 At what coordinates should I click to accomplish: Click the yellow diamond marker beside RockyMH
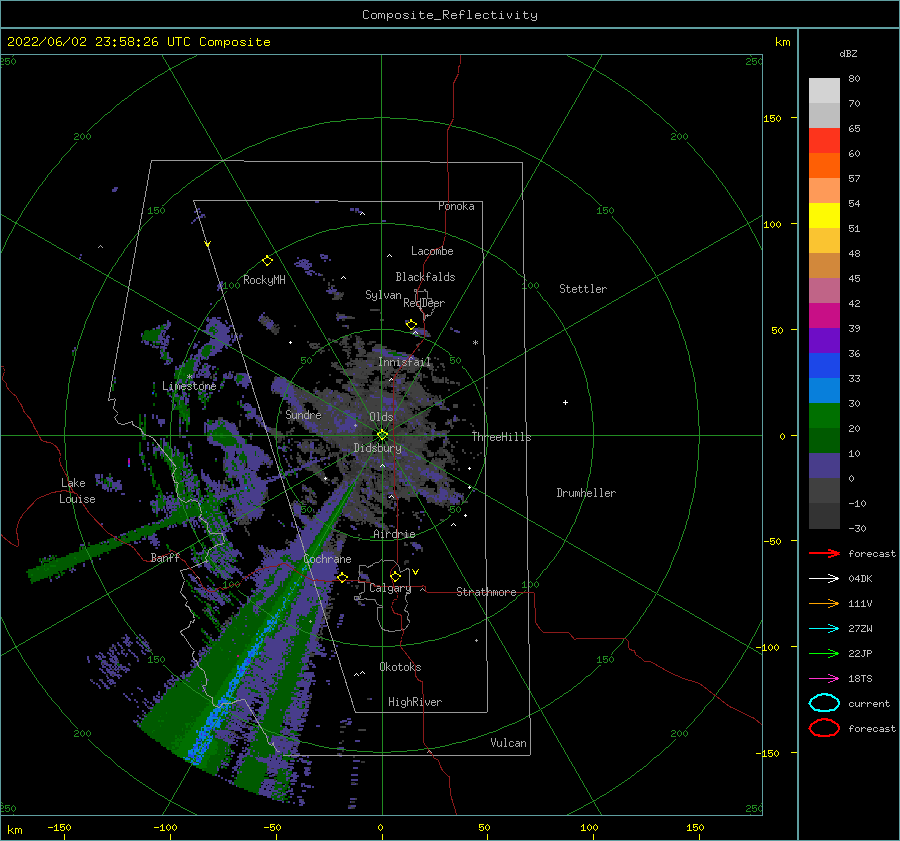coord(267,261)
